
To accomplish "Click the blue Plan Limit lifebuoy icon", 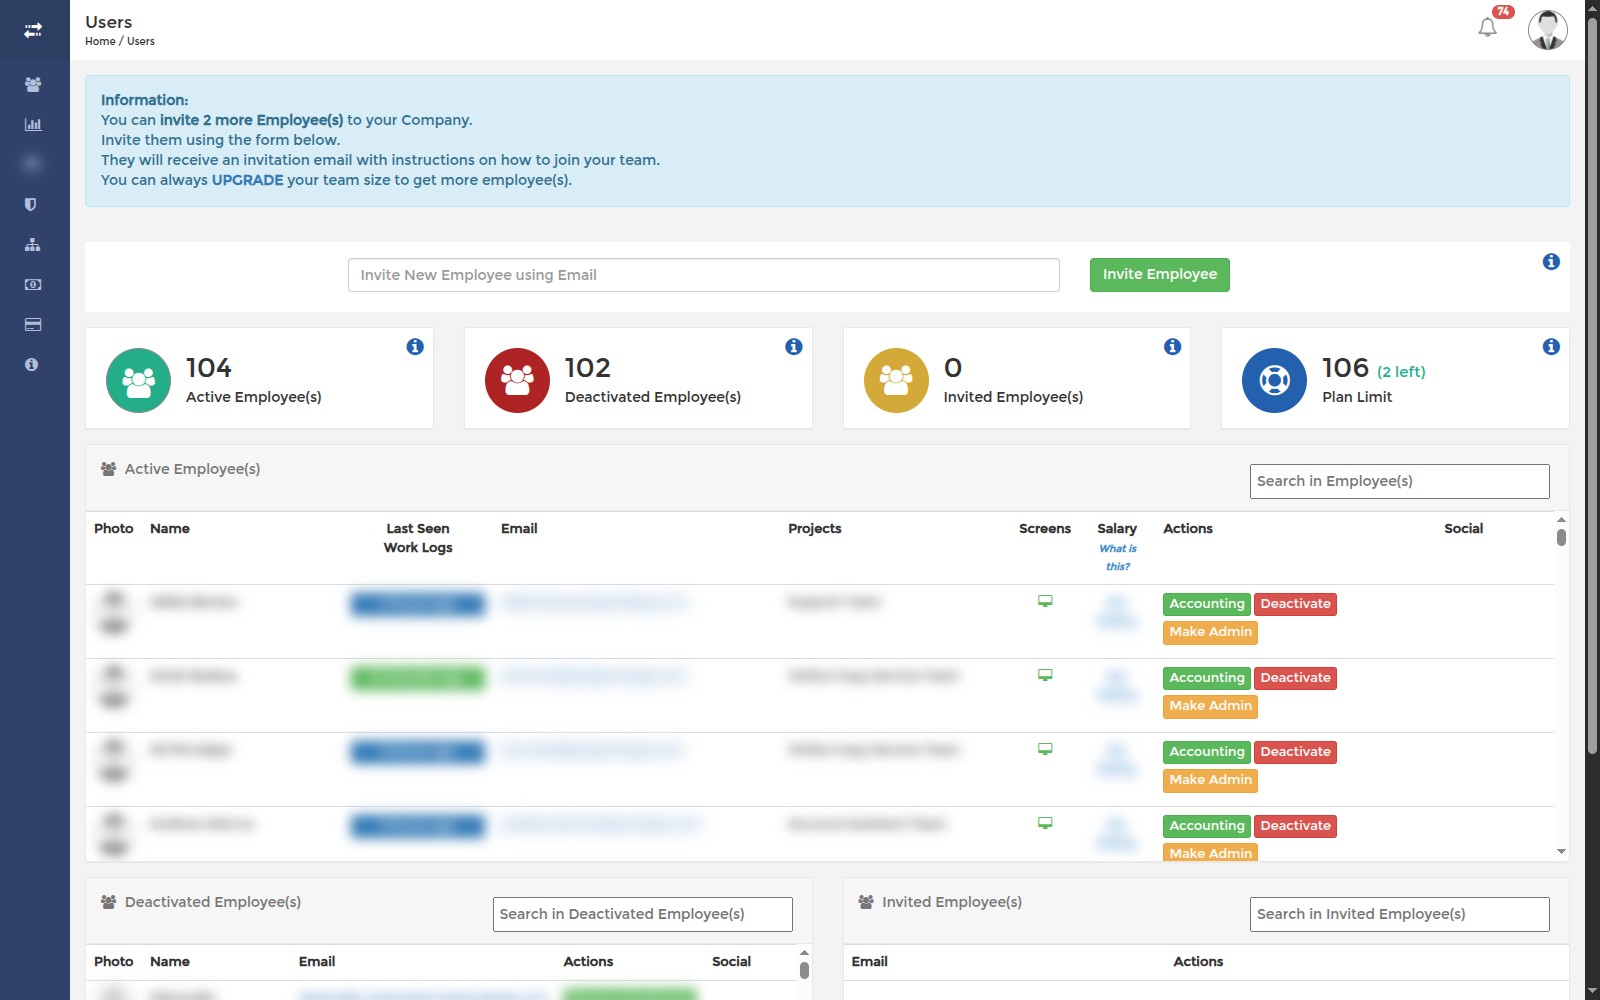I will pos(1274,380).
